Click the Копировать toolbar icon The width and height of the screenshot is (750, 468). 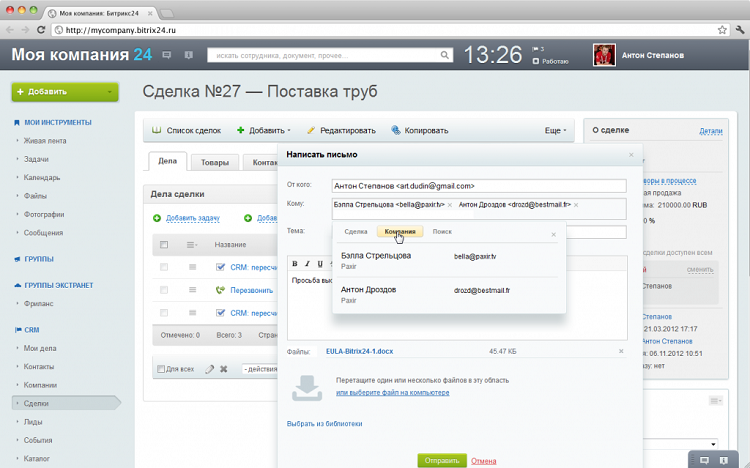[x=396, y=130]
